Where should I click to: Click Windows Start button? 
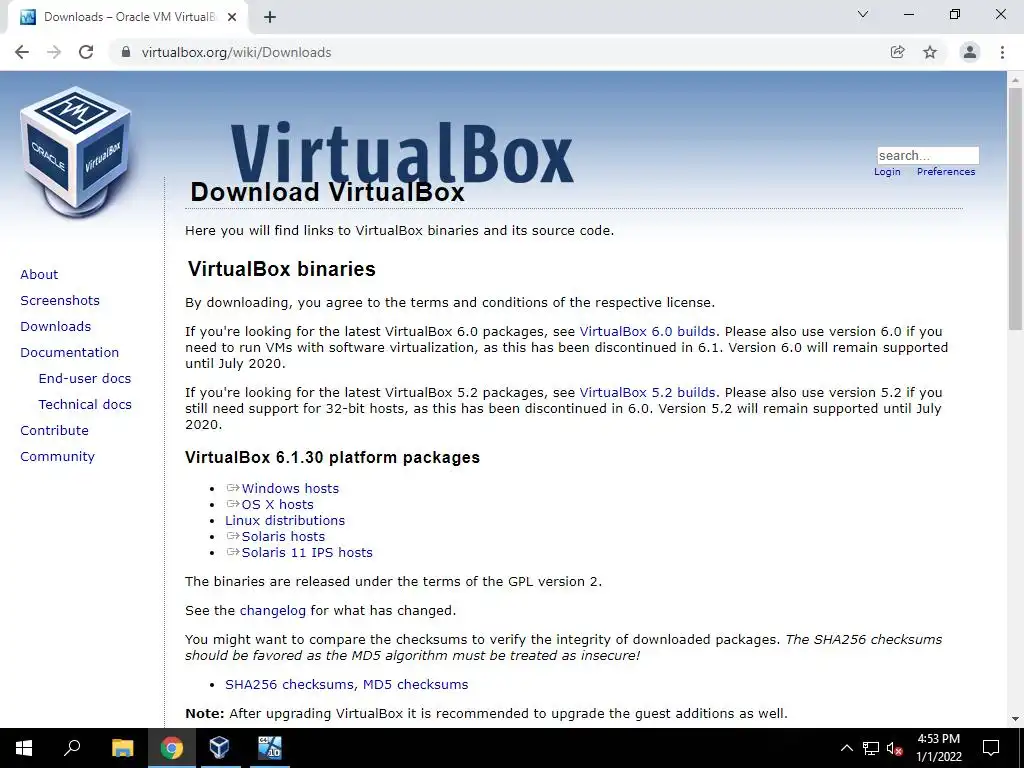coord(24,748)
